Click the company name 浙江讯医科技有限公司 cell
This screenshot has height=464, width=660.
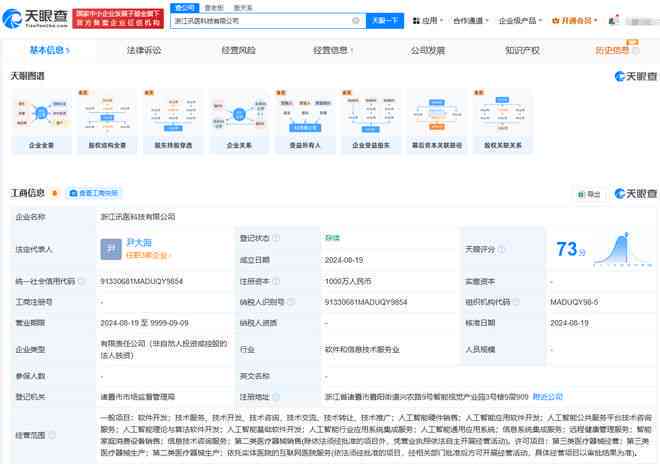138,217
